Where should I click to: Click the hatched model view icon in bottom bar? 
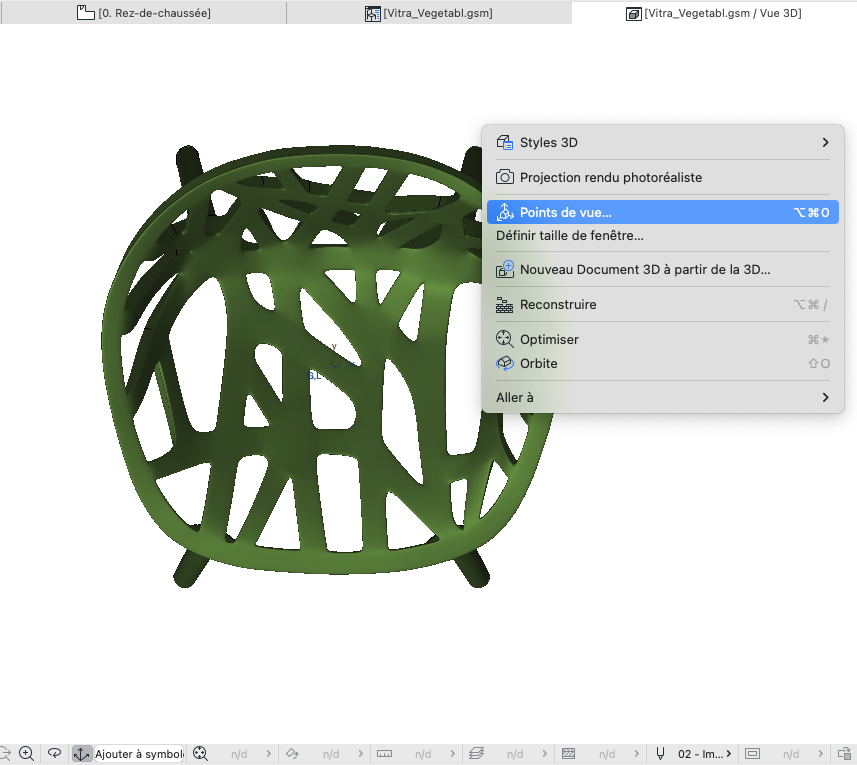point(568,754)
